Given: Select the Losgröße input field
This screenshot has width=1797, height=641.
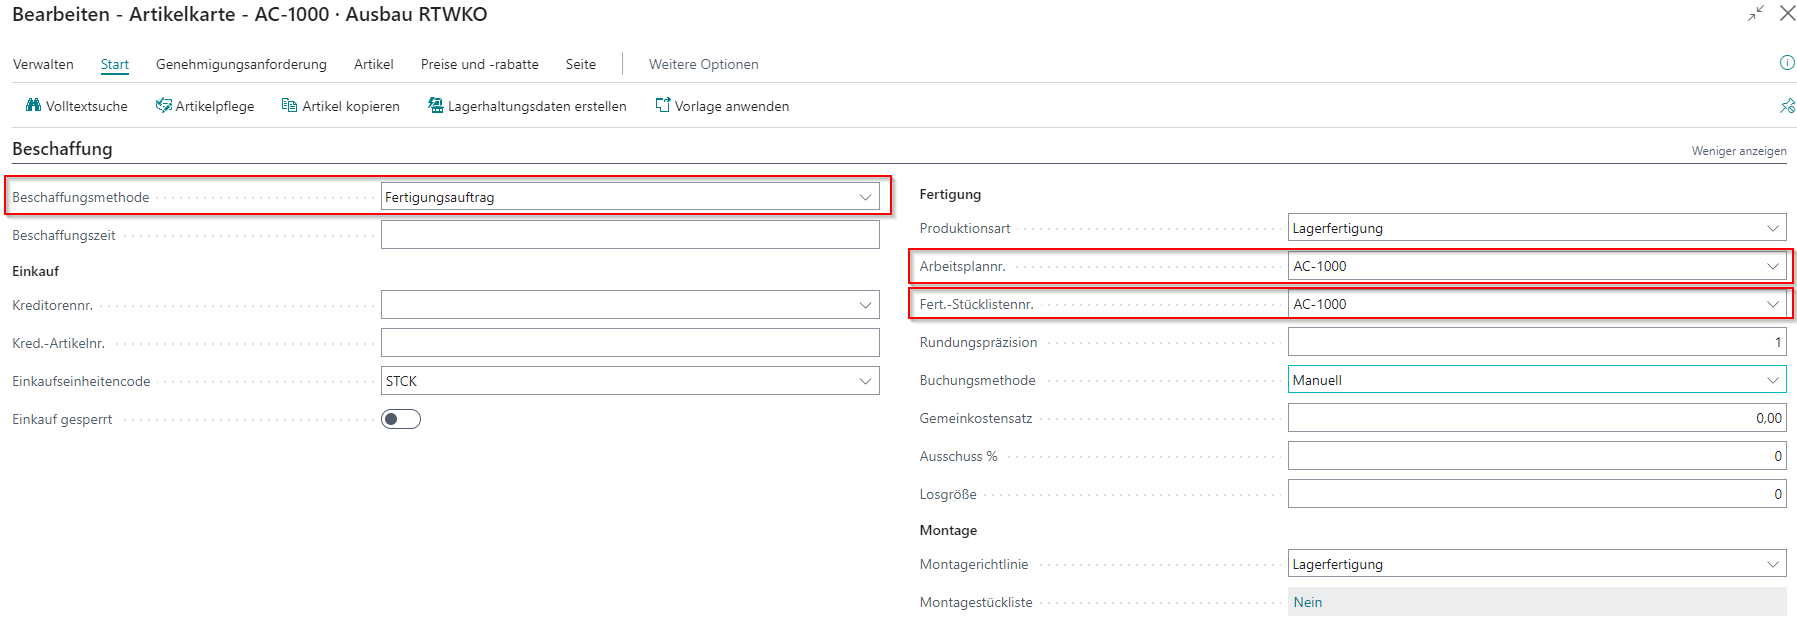Looking at the screenshot, I should point(1535,494).
